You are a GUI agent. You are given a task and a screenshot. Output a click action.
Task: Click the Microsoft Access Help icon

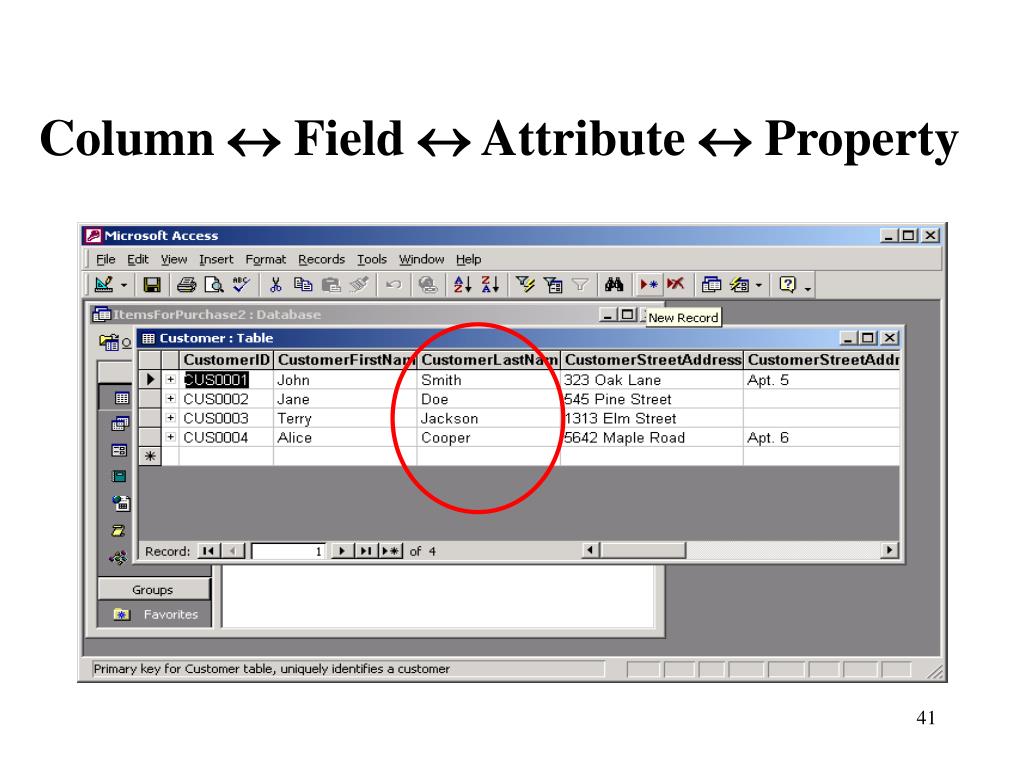pyautogui.click(x=788, y=285)
